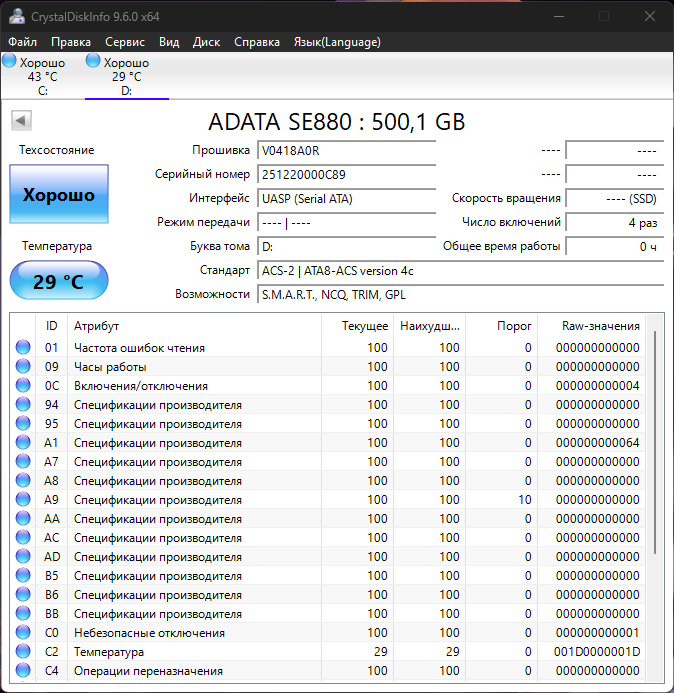Click the CrystalDiskInfo app icon in title bar
This screenshot has width=674, height=693.
[17, 16]
